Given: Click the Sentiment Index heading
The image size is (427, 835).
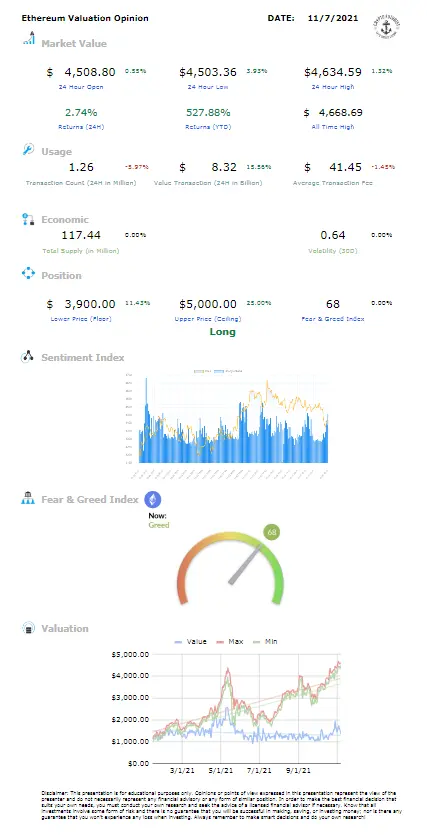Looking at the screenshot, I should pos(83,357).
